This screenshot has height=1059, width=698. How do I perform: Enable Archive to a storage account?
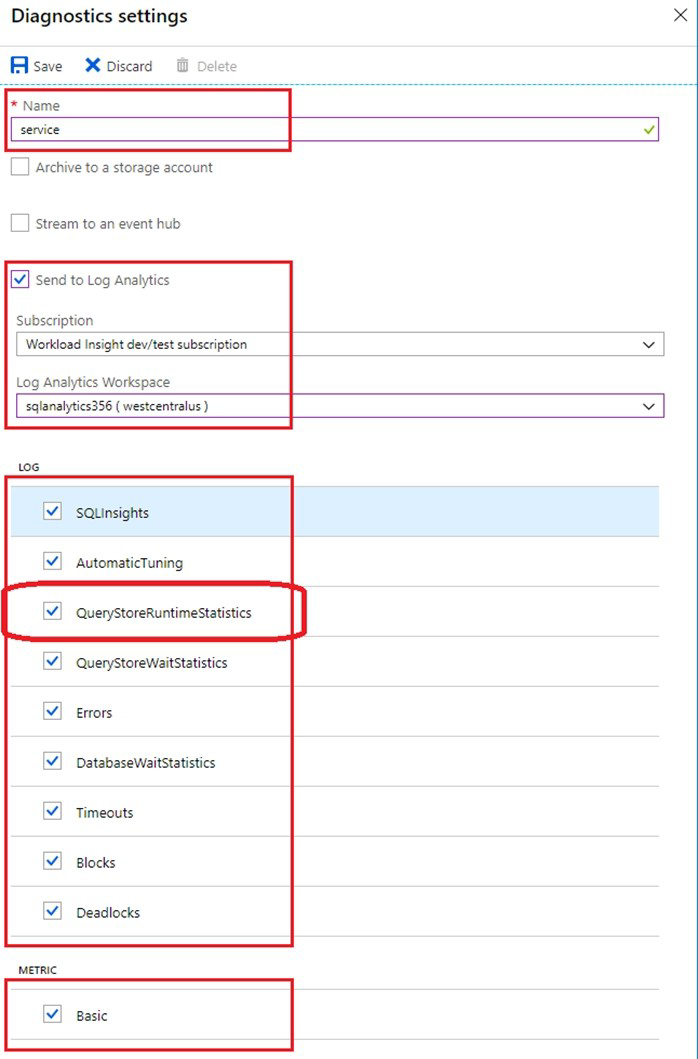20,168
